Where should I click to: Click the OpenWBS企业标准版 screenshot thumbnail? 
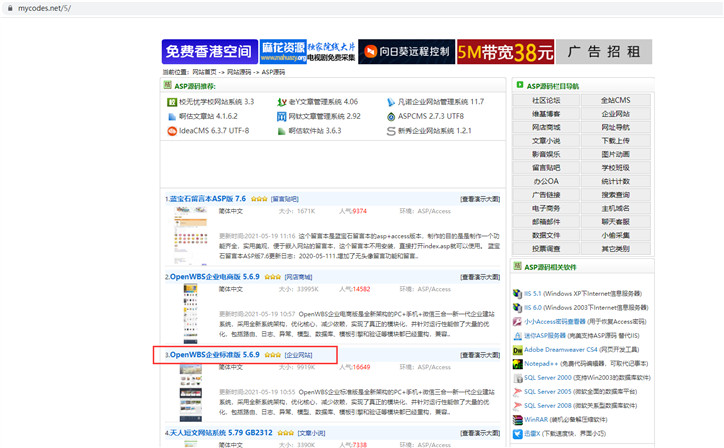(x=191, y=393)
